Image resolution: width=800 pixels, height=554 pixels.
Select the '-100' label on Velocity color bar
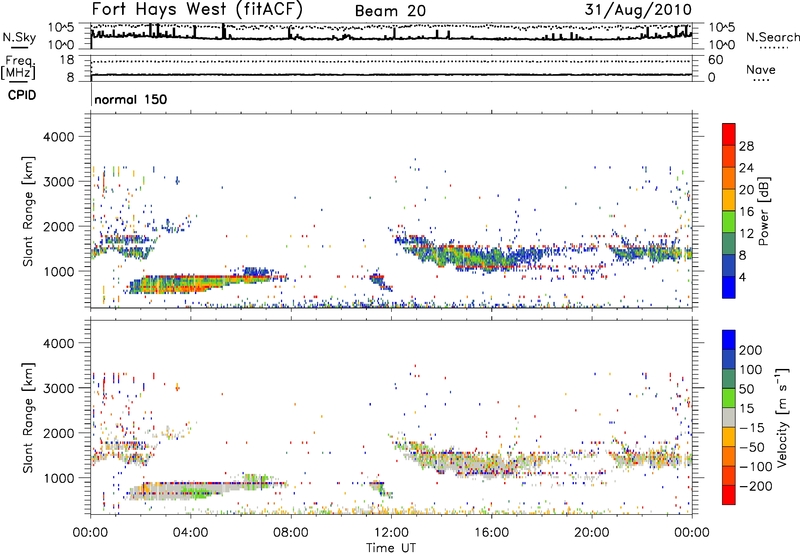click(x=754, y=467)
